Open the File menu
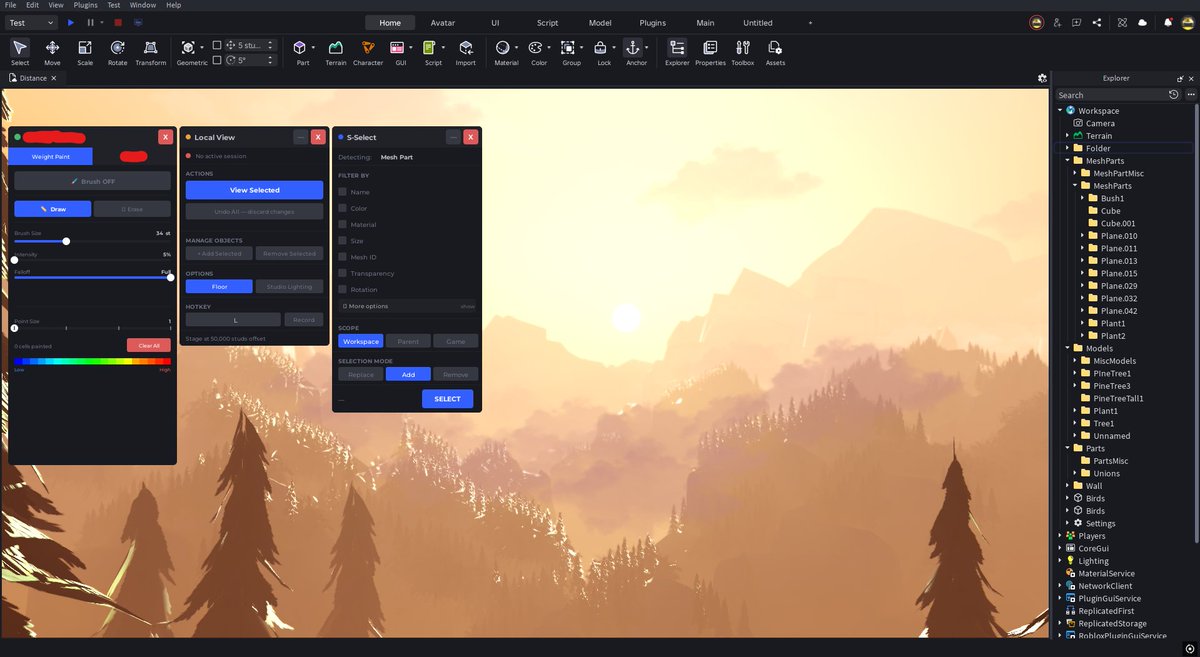Viewport: 1200px width, 657px height. click(10, 5)
